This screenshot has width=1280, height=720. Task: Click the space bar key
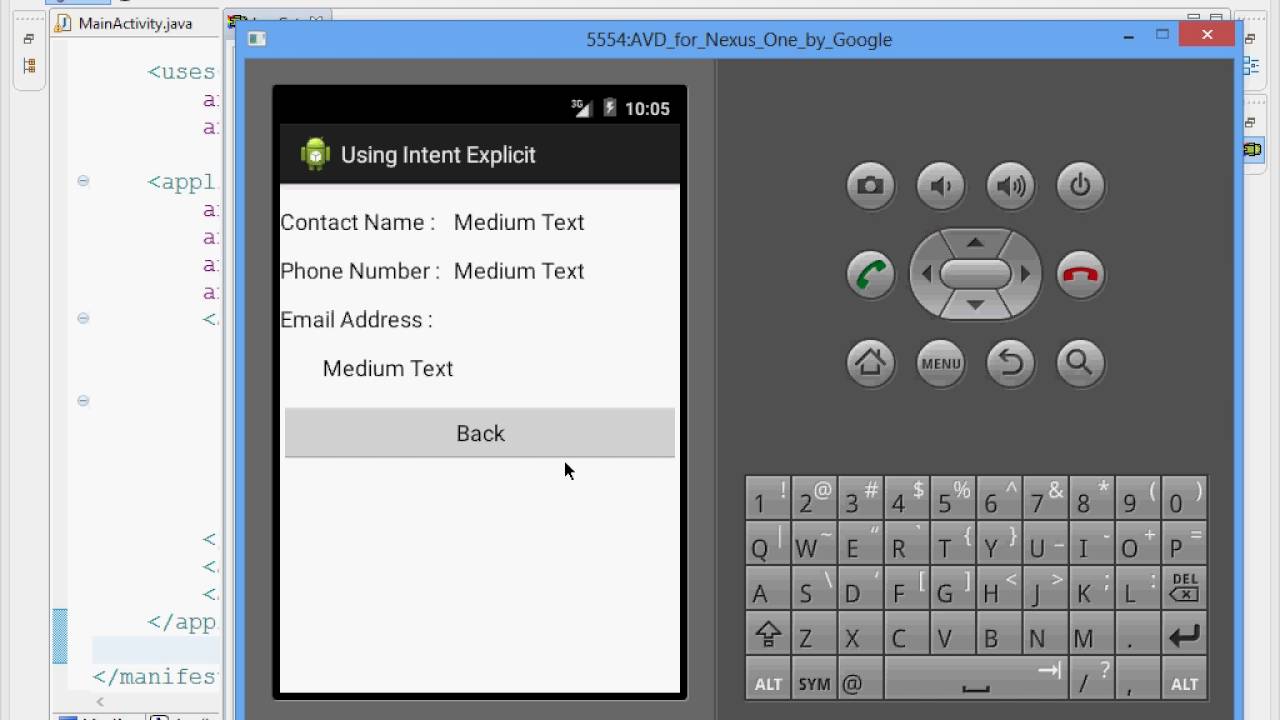[975, 680]
